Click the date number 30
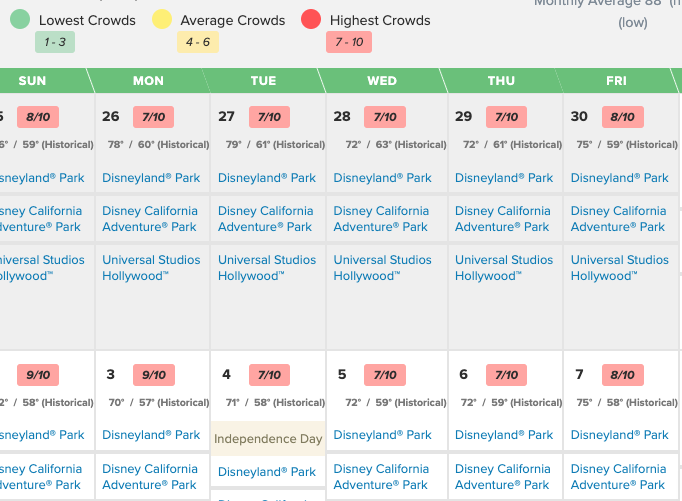Image resolution: width=682 pixels, height=501 pixels. click(x=579, y=117)
